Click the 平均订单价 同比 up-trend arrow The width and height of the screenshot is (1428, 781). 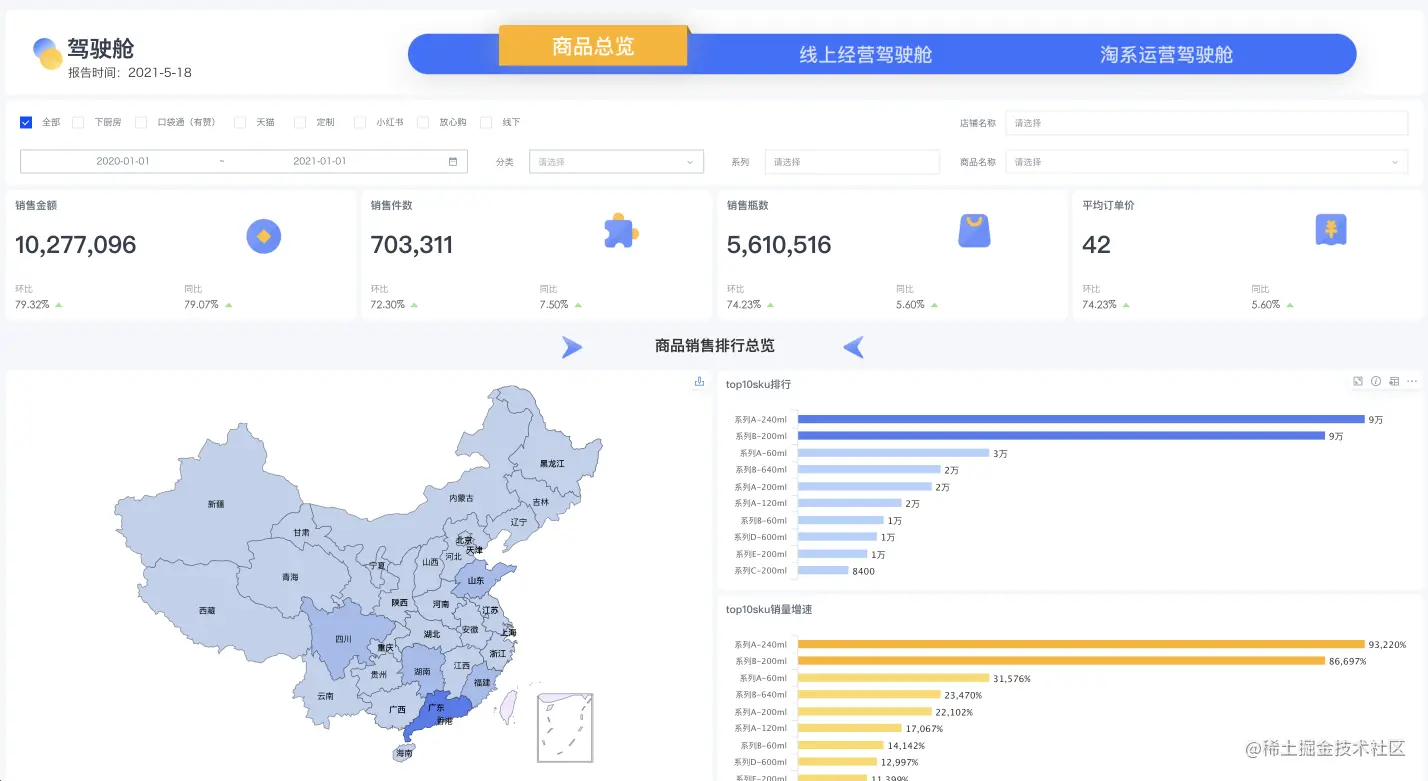point(1290,304)
